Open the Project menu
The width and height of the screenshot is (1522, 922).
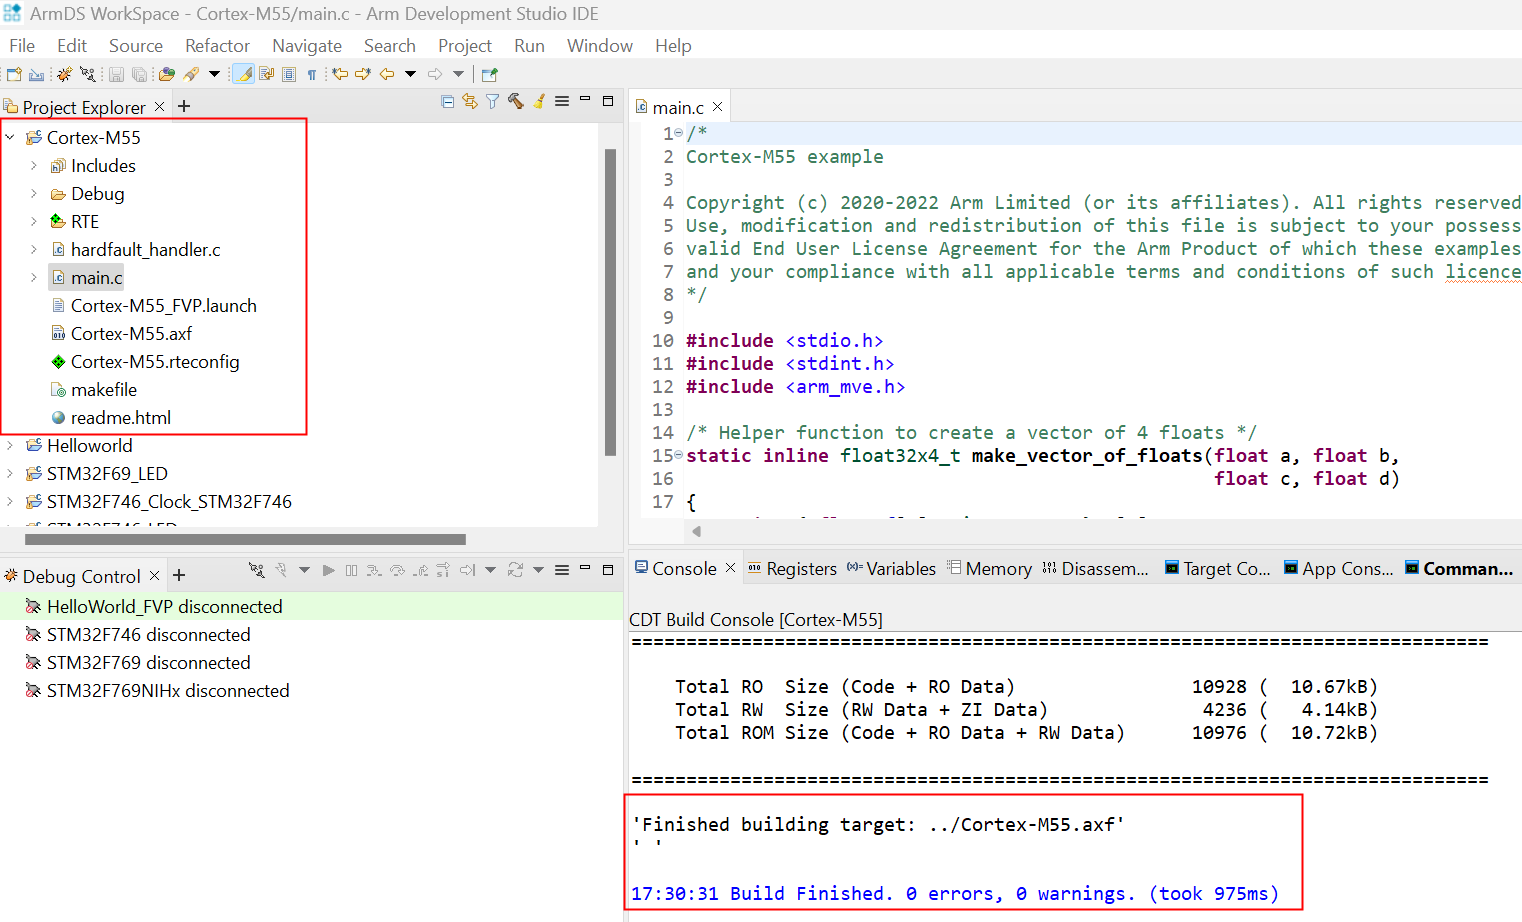pyautogui.click(x=464, y=46)
